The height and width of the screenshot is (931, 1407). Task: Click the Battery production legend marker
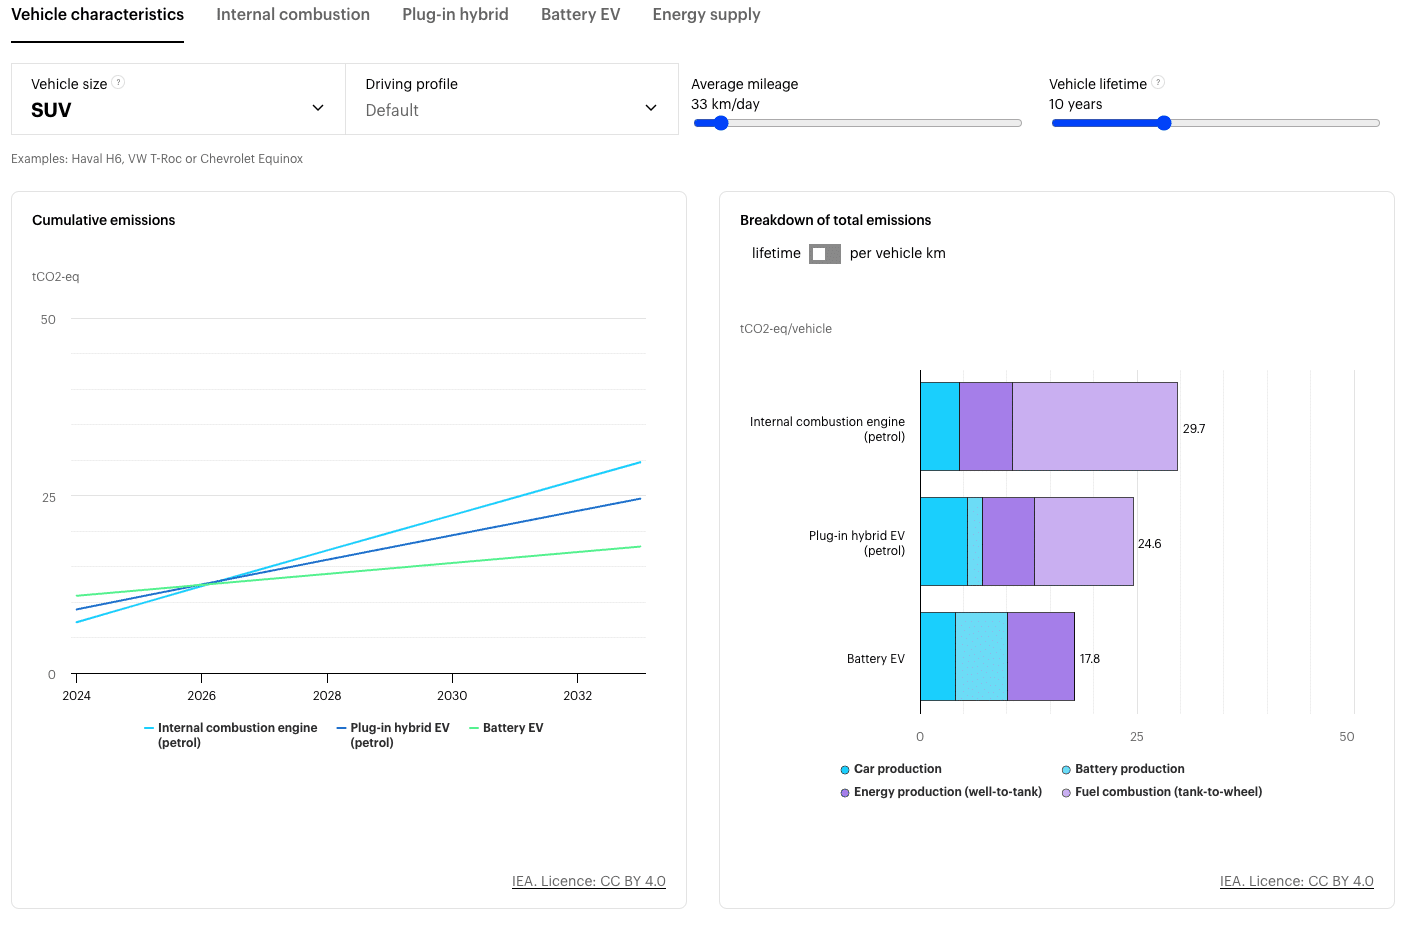1066,770
